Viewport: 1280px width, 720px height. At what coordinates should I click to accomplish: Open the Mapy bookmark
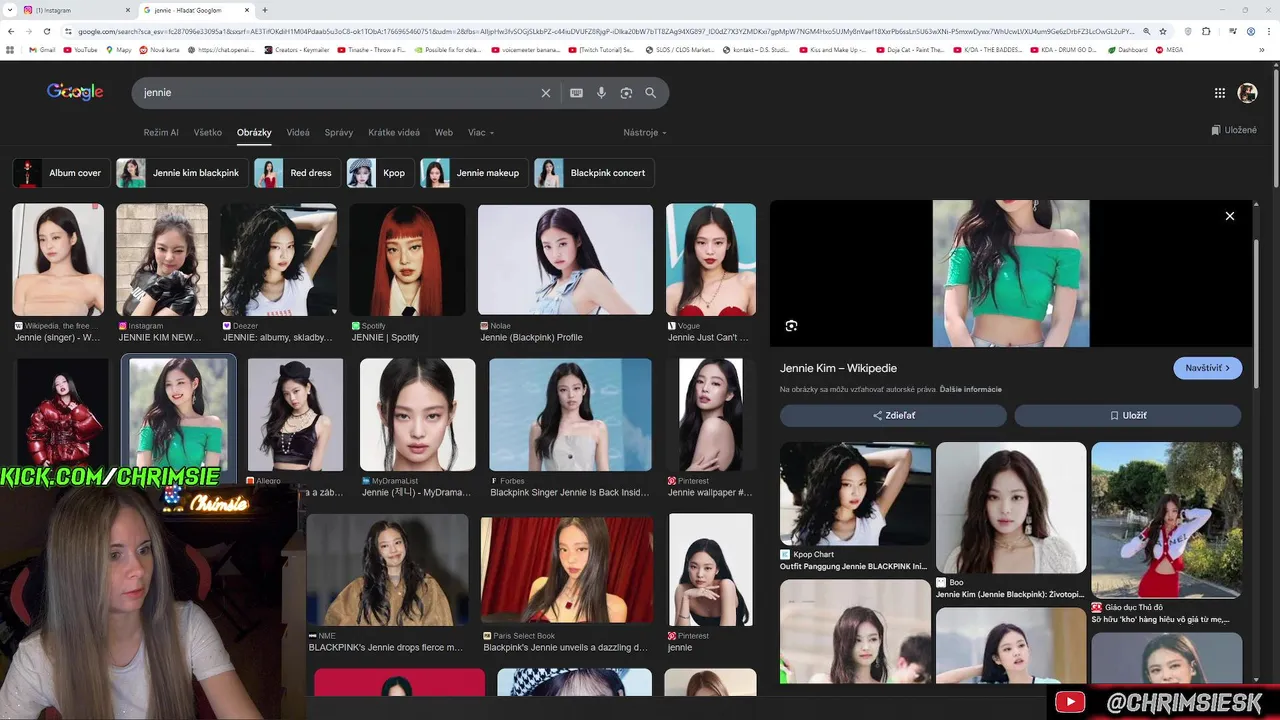point(119,49)
